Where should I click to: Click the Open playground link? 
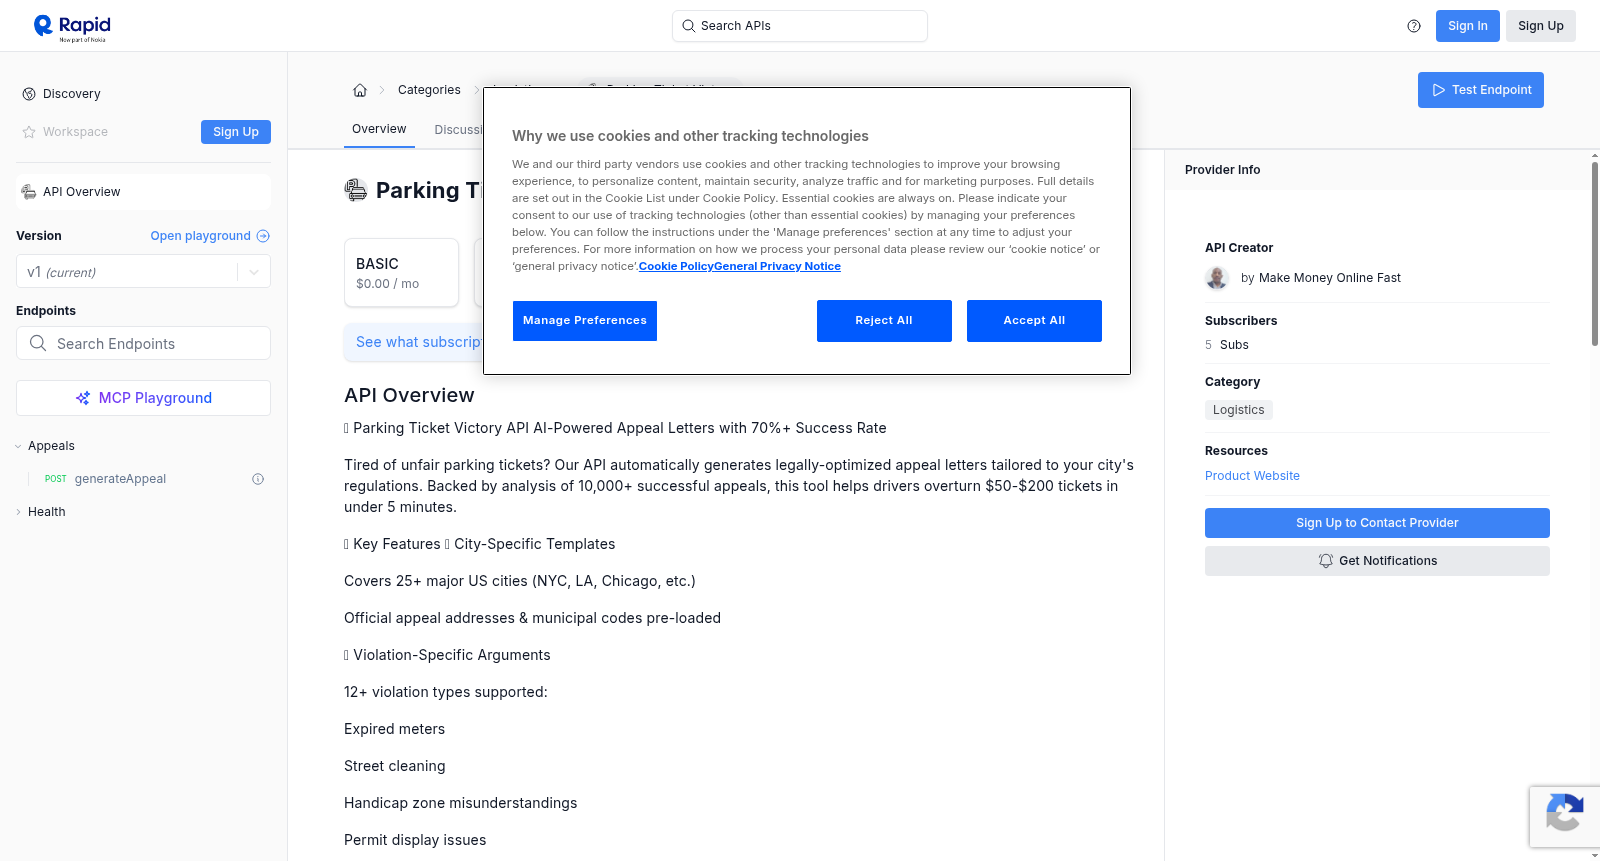(210, 236)
